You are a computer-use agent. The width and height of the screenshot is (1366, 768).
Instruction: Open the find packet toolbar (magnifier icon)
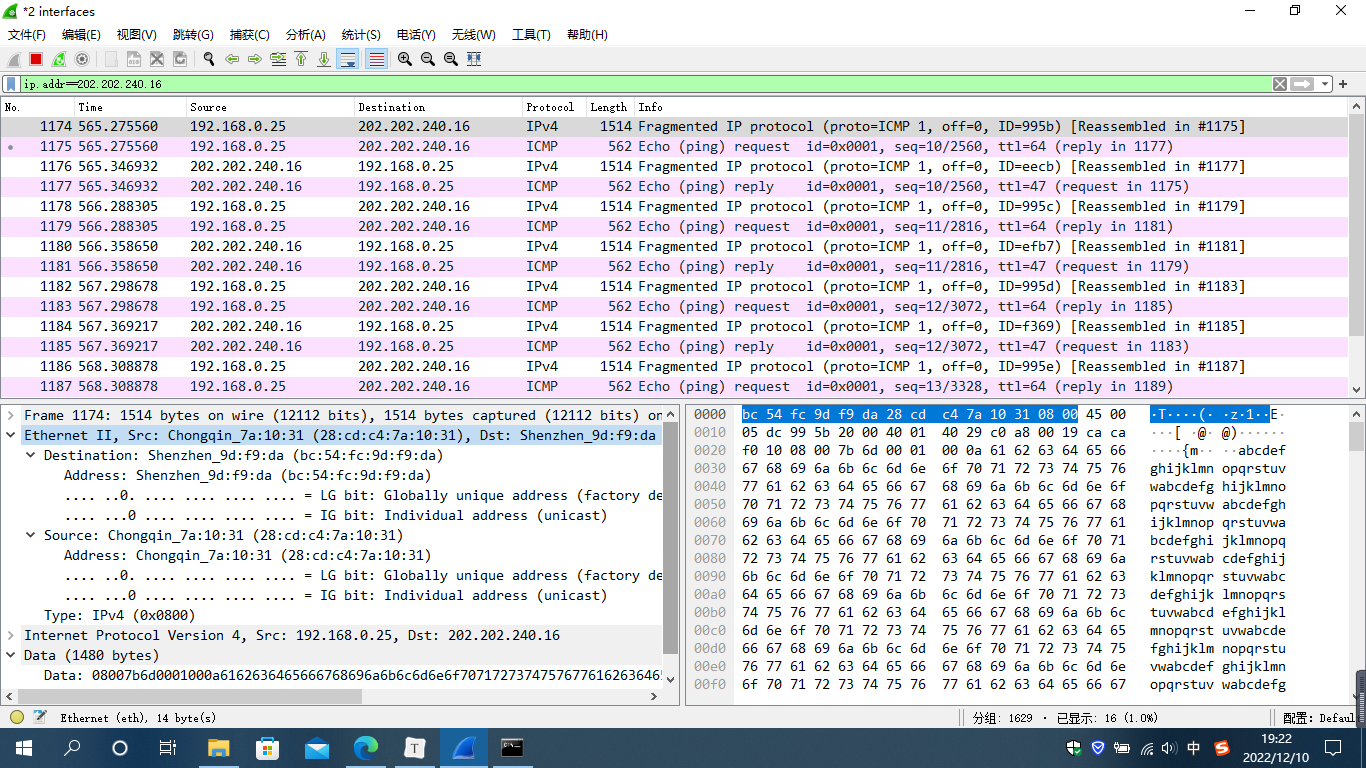click(208, 59)
